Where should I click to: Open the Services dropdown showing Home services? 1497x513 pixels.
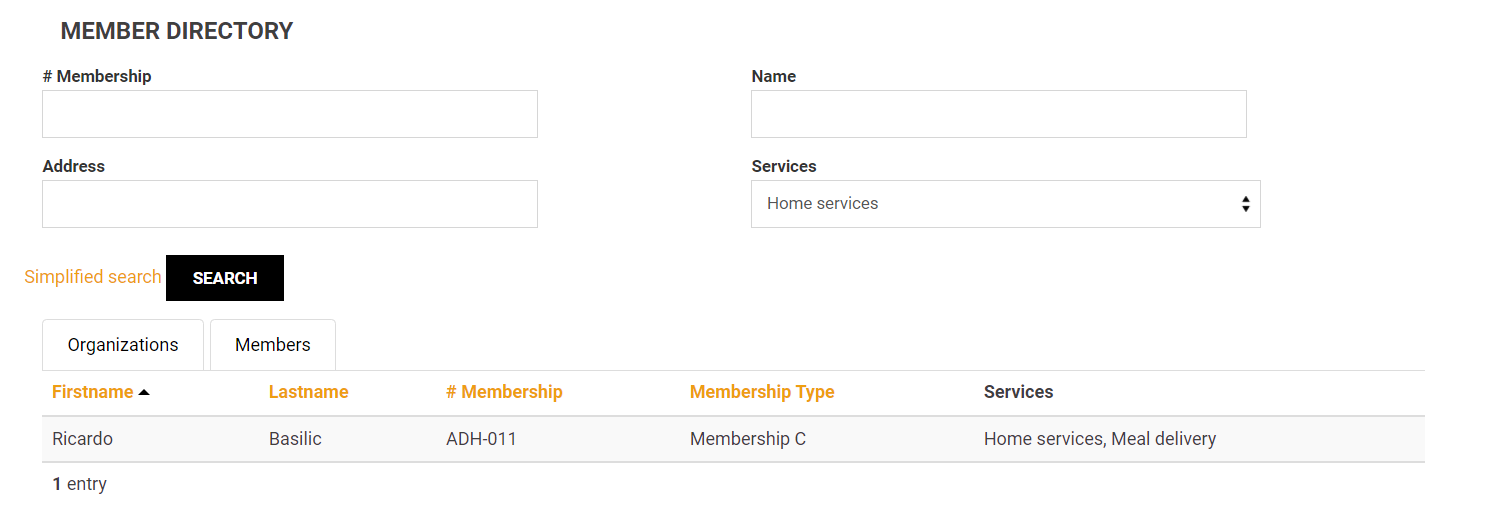point(1005,204)
